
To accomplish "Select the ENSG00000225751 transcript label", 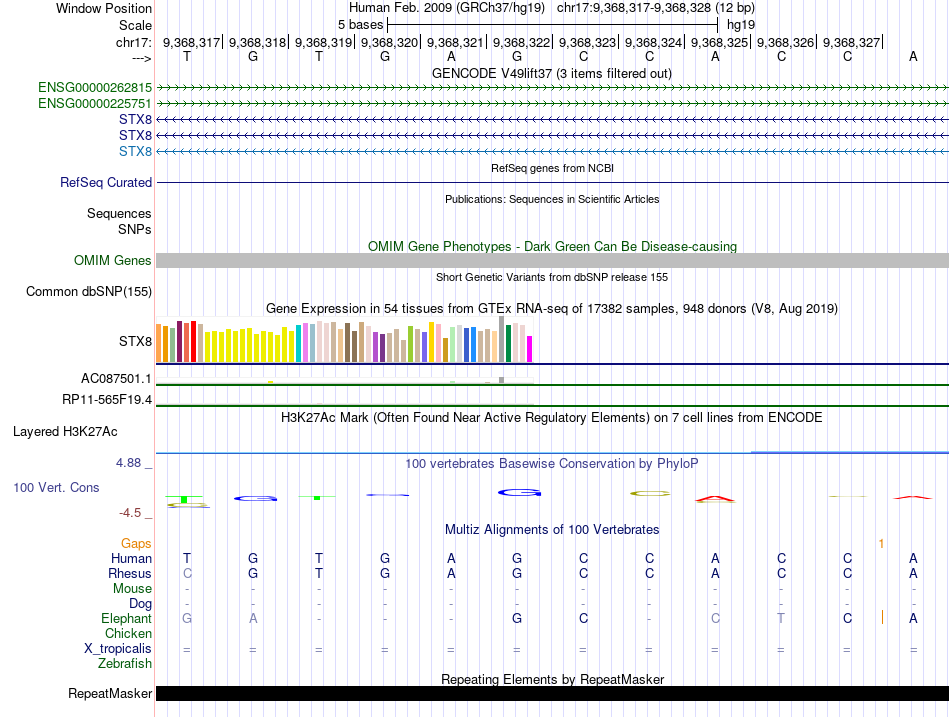I will [95, 104].
